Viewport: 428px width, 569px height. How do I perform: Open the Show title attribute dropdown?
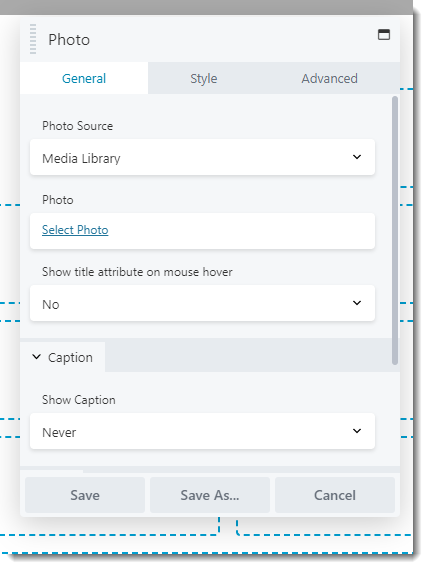[x=202, y=303]
